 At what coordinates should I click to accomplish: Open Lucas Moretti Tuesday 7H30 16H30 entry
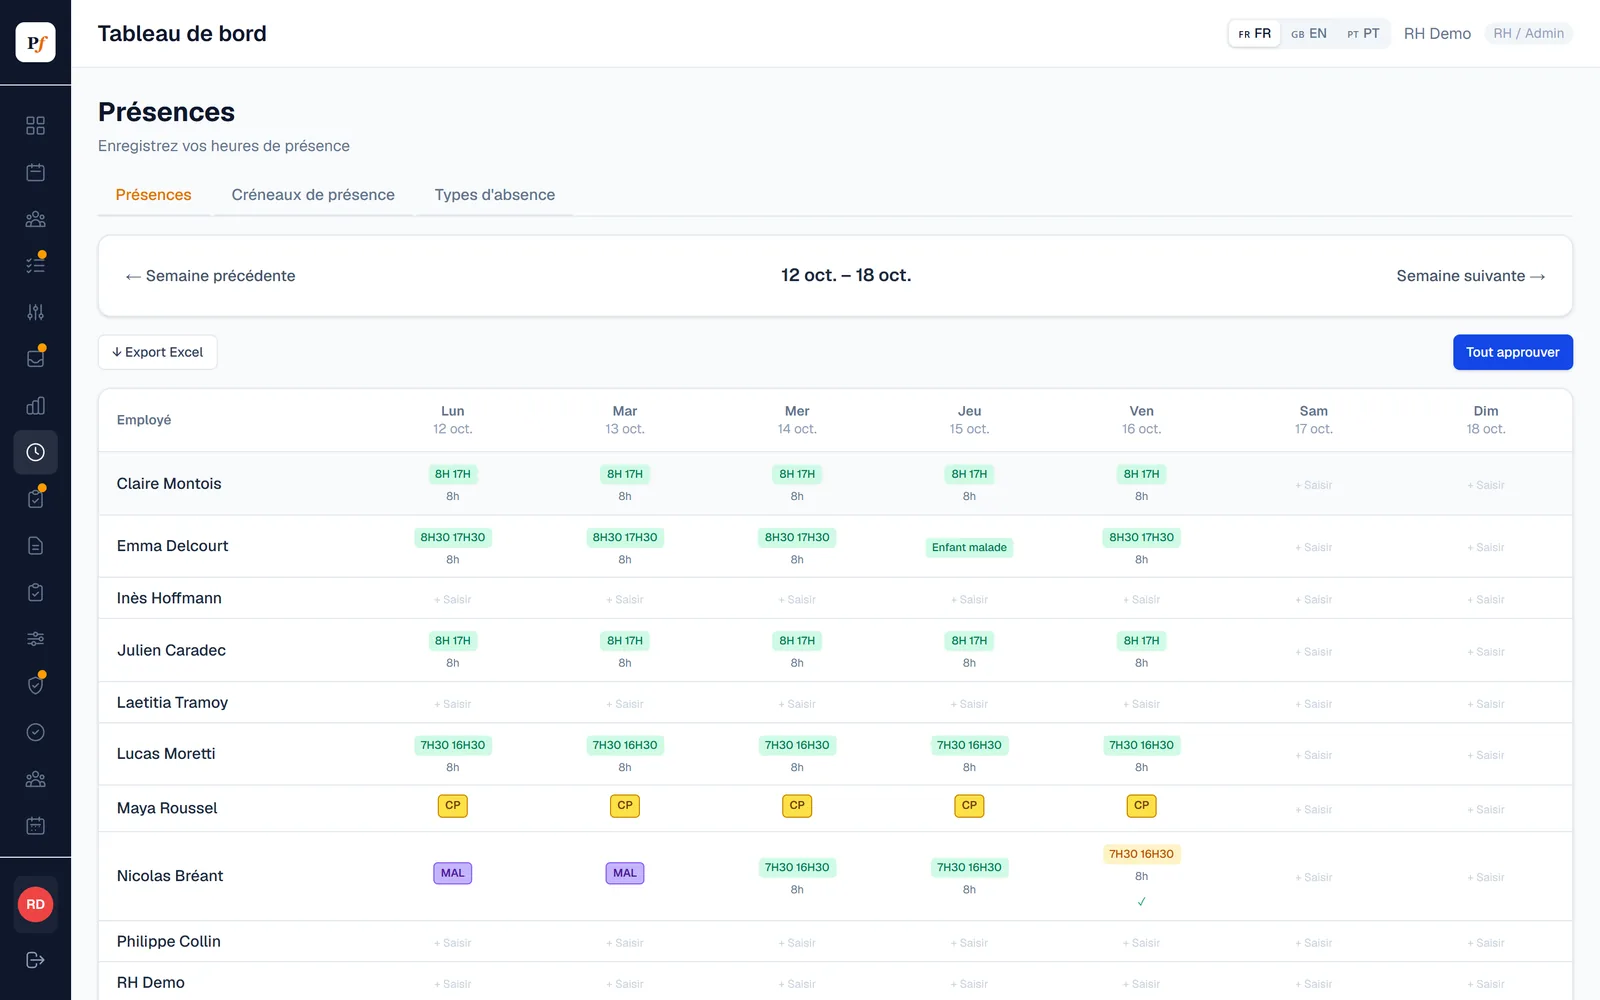625,745
